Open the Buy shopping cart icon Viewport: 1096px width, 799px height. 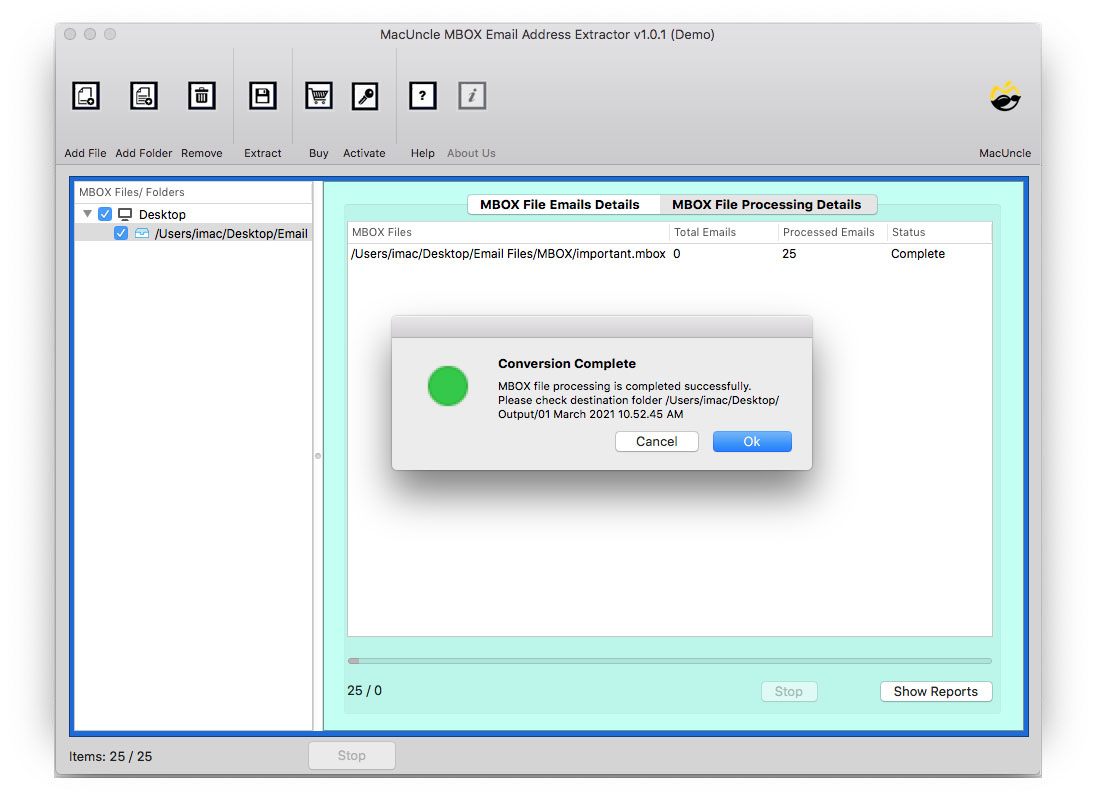319,96
